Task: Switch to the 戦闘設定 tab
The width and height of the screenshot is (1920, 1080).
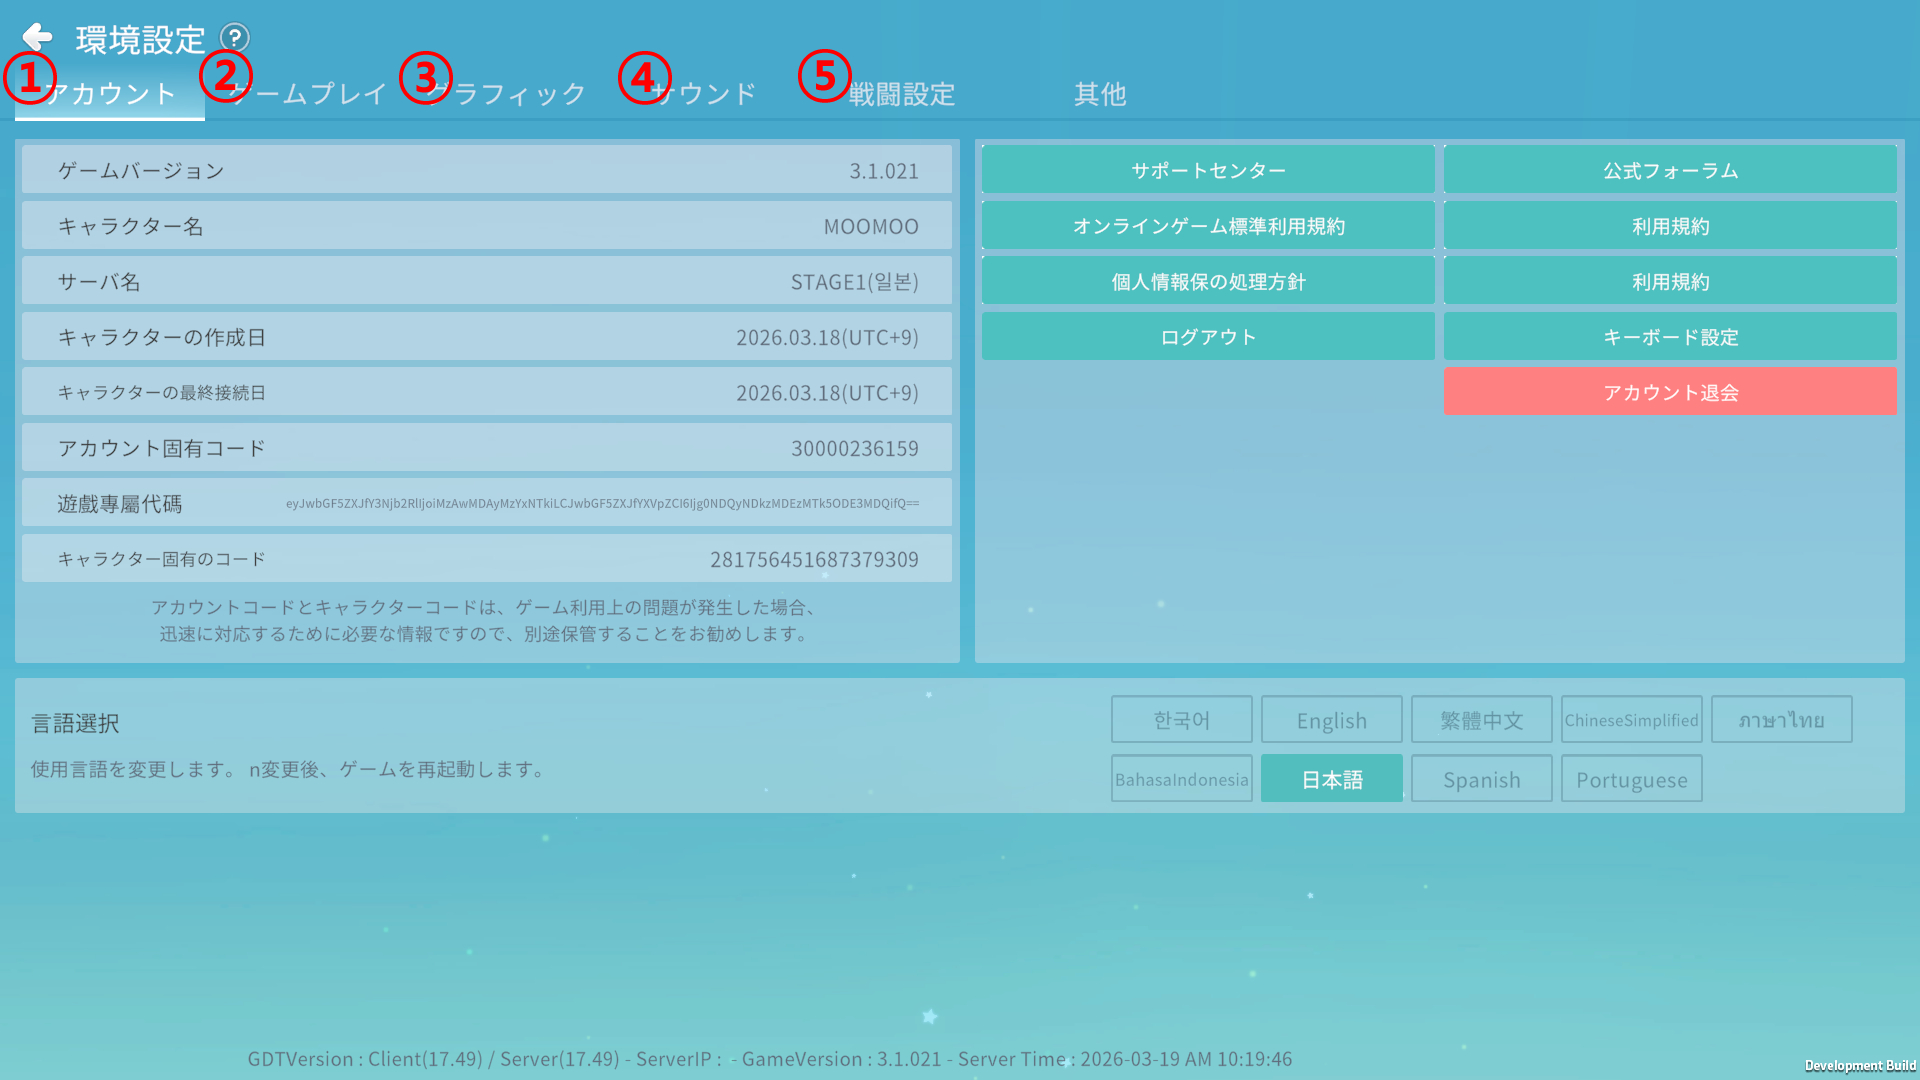Action: coord(902,94)
